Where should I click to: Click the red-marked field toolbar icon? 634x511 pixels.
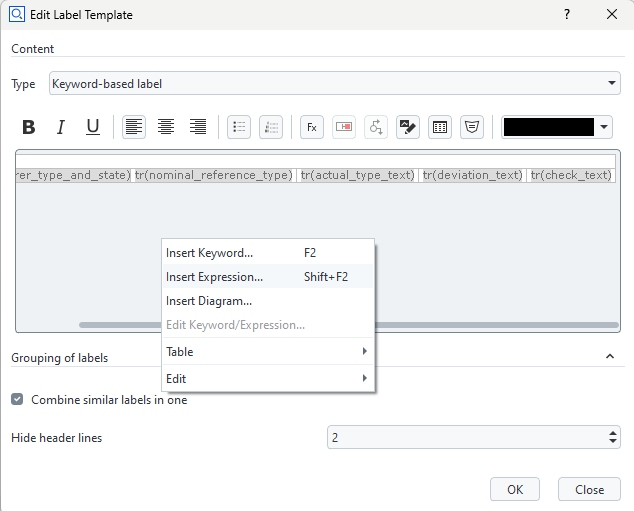click(344, 127)
